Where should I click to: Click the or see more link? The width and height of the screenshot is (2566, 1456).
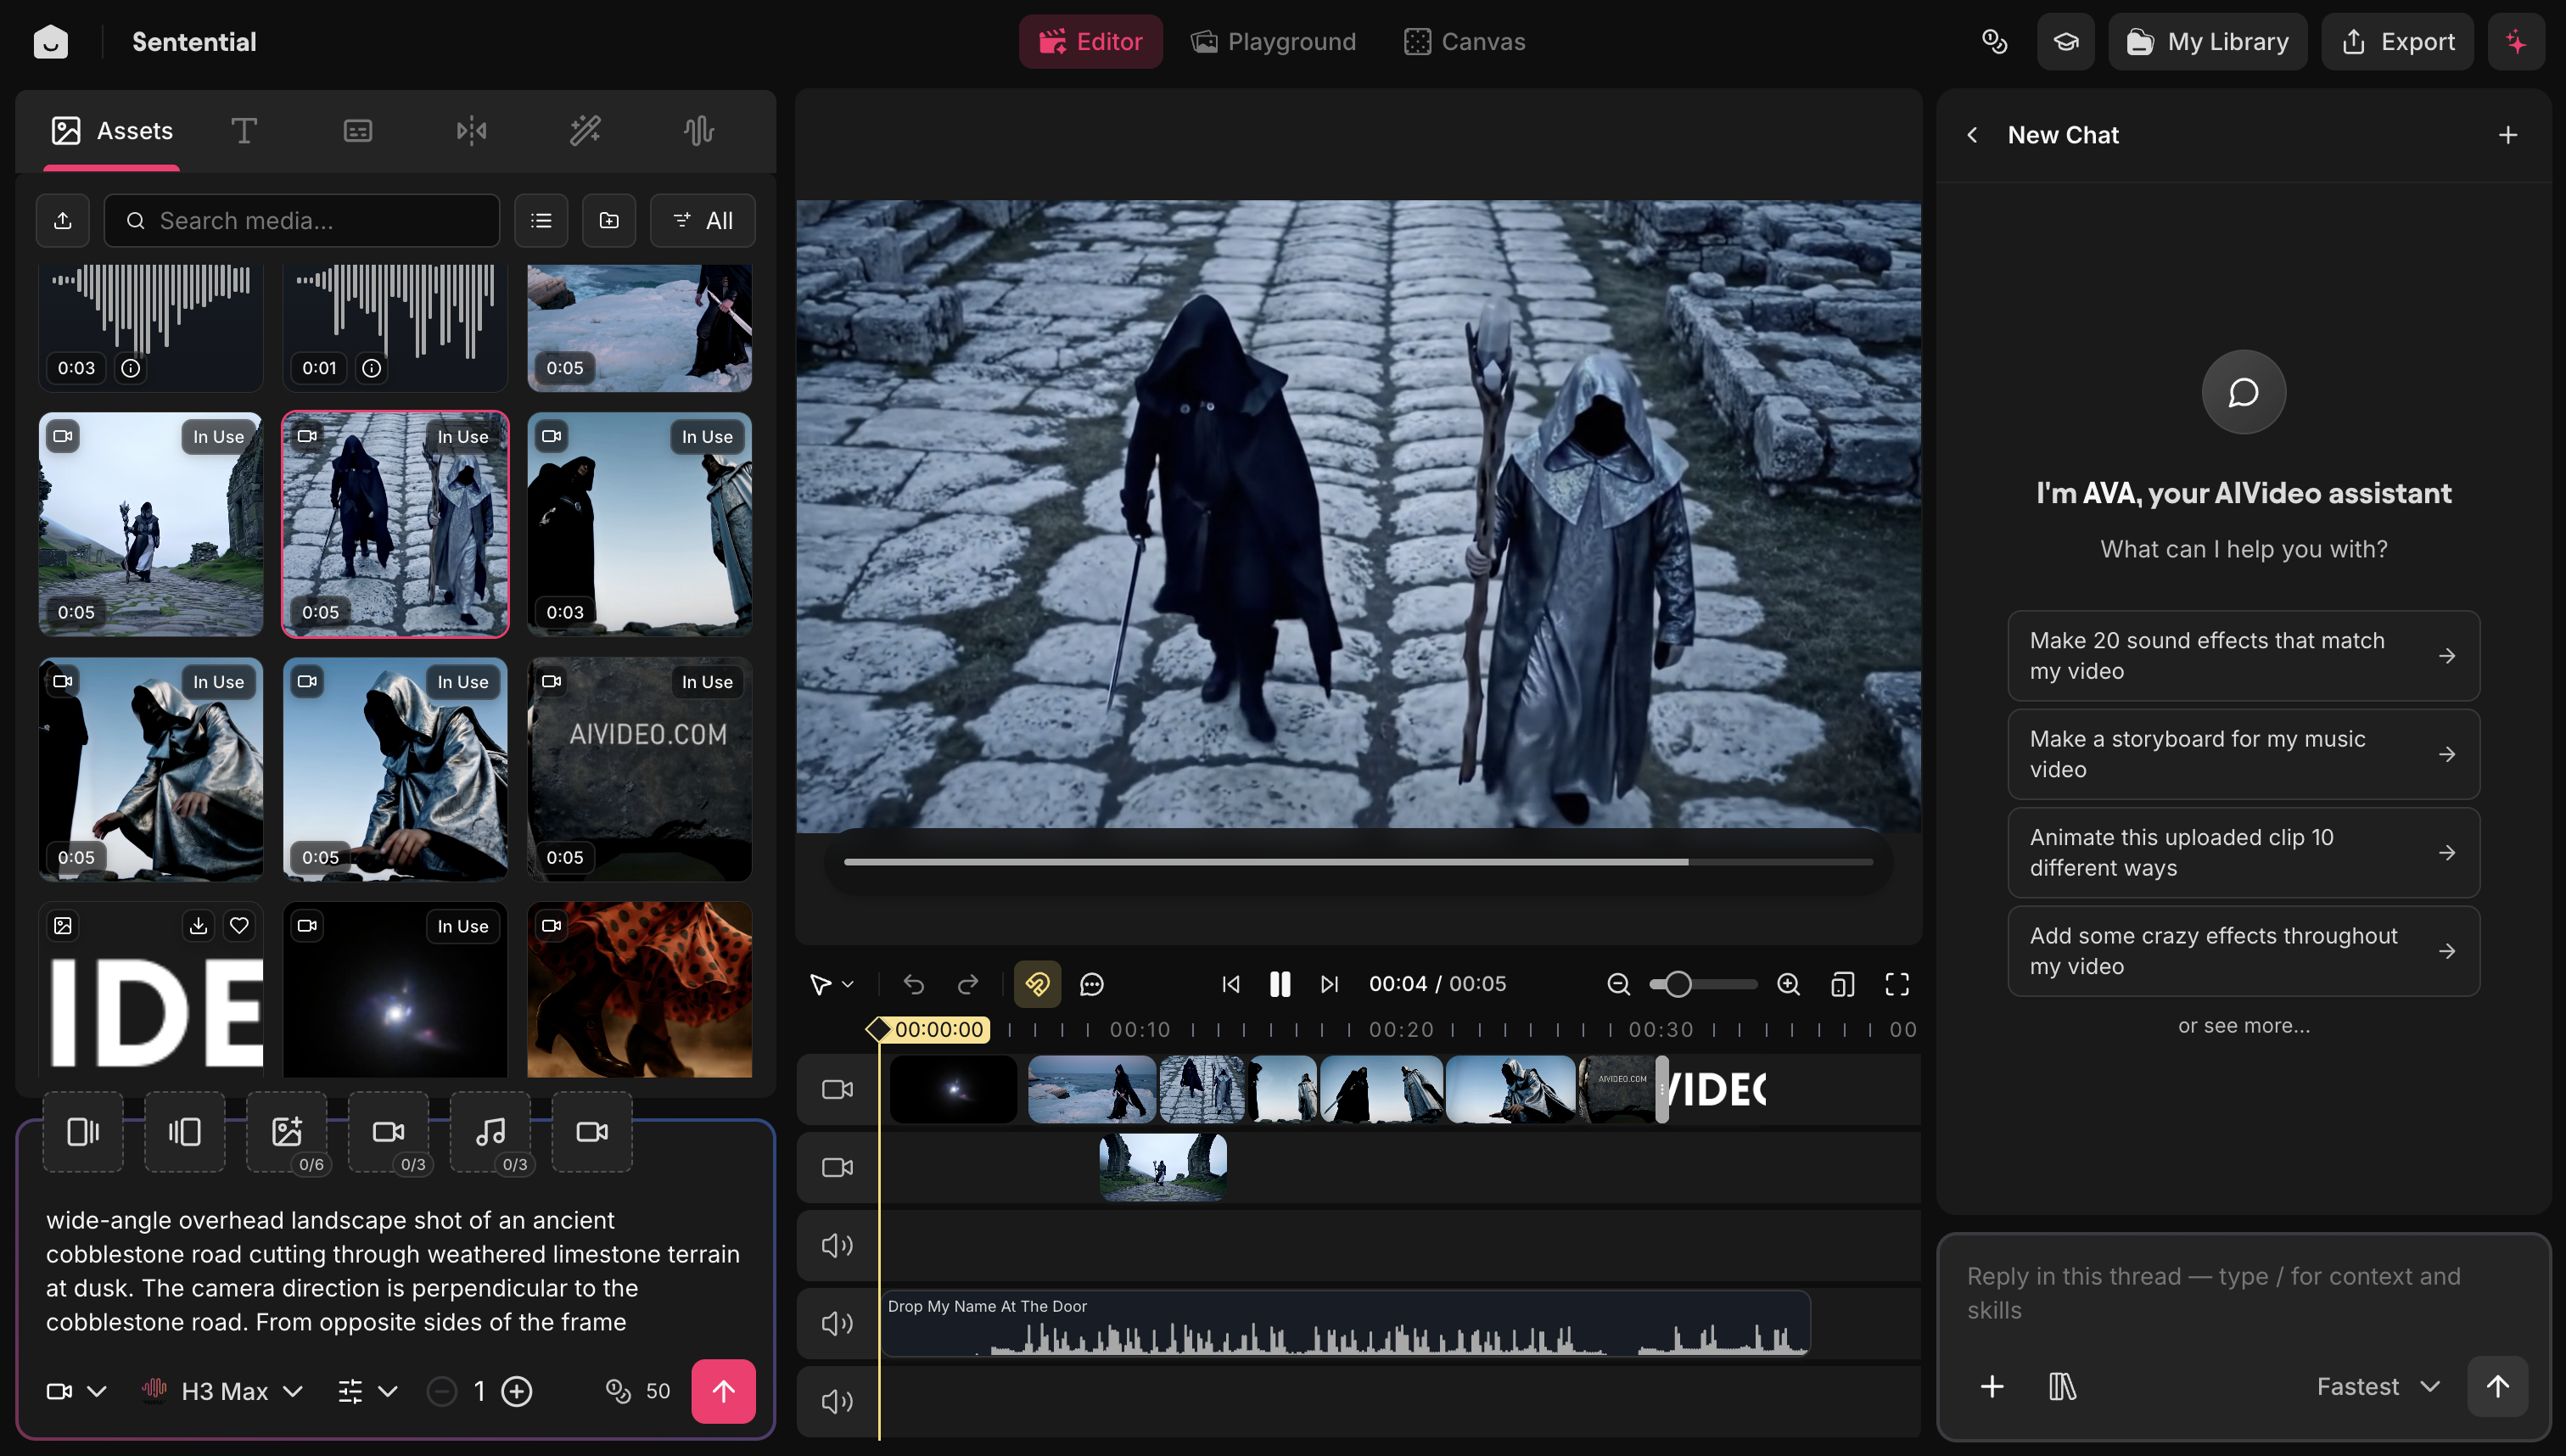pyautogui.click(x=2244, y=1025)
